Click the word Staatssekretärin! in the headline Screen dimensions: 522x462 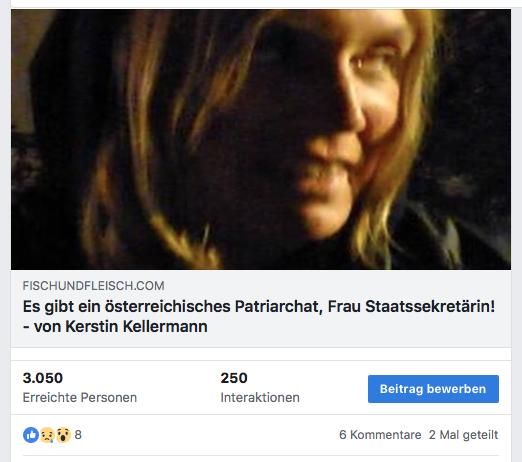pos(430,307)
